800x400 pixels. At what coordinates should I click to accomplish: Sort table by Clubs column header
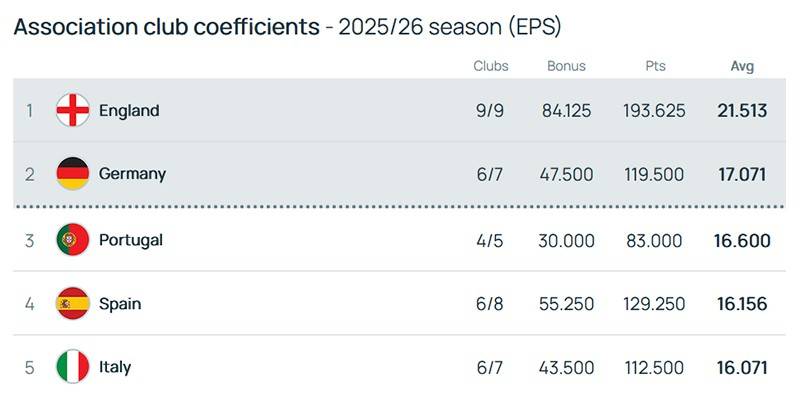pos(491,66)
